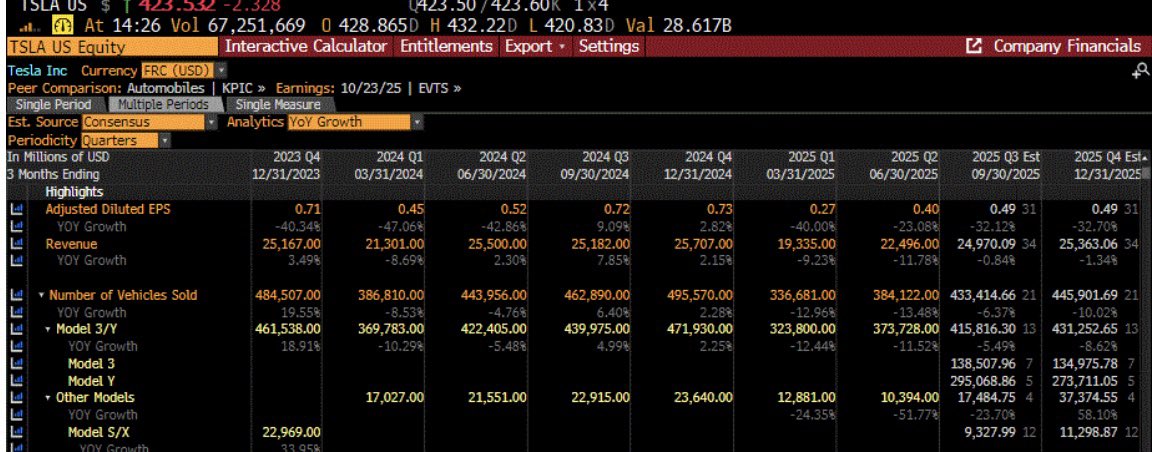The image size is (1152, 452).
Task: Open the Periodicity Quarters dropdown
Action: 126,140
